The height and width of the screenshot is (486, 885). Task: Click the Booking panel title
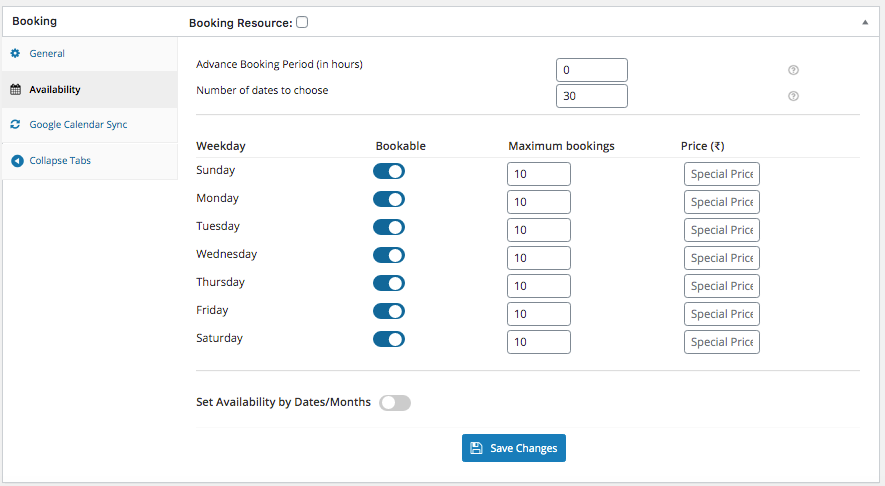pyautogui.click(x=34, y=21)
